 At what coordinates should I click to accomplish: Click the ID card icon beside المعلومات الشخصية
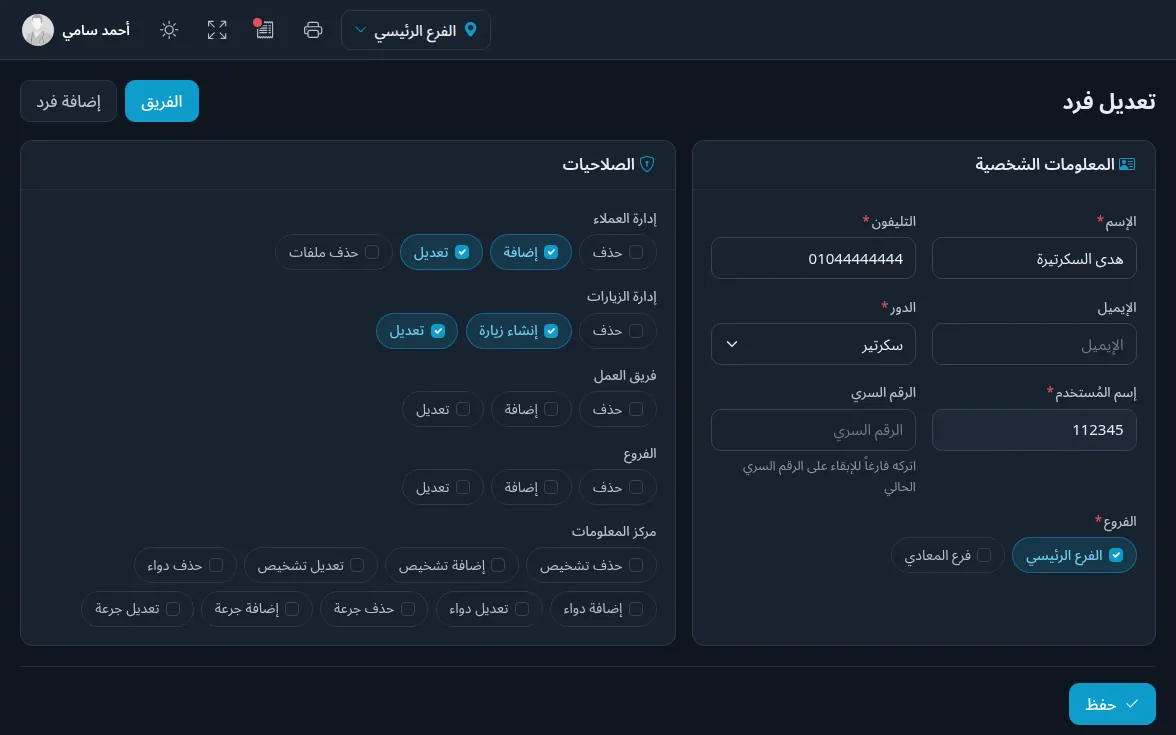(x=1126, y=164)
